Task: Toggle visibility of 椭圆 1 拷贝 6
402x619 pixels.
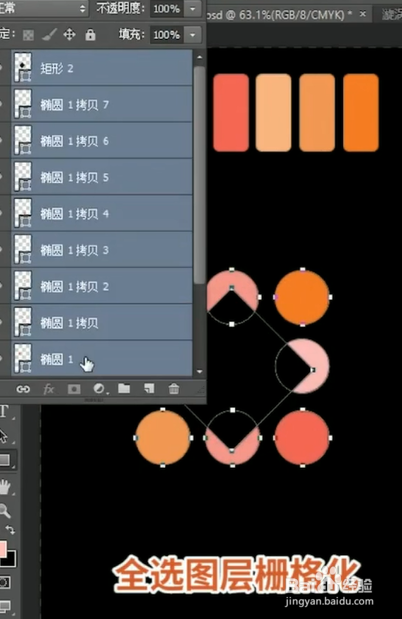Action: [x=3, y=141]
